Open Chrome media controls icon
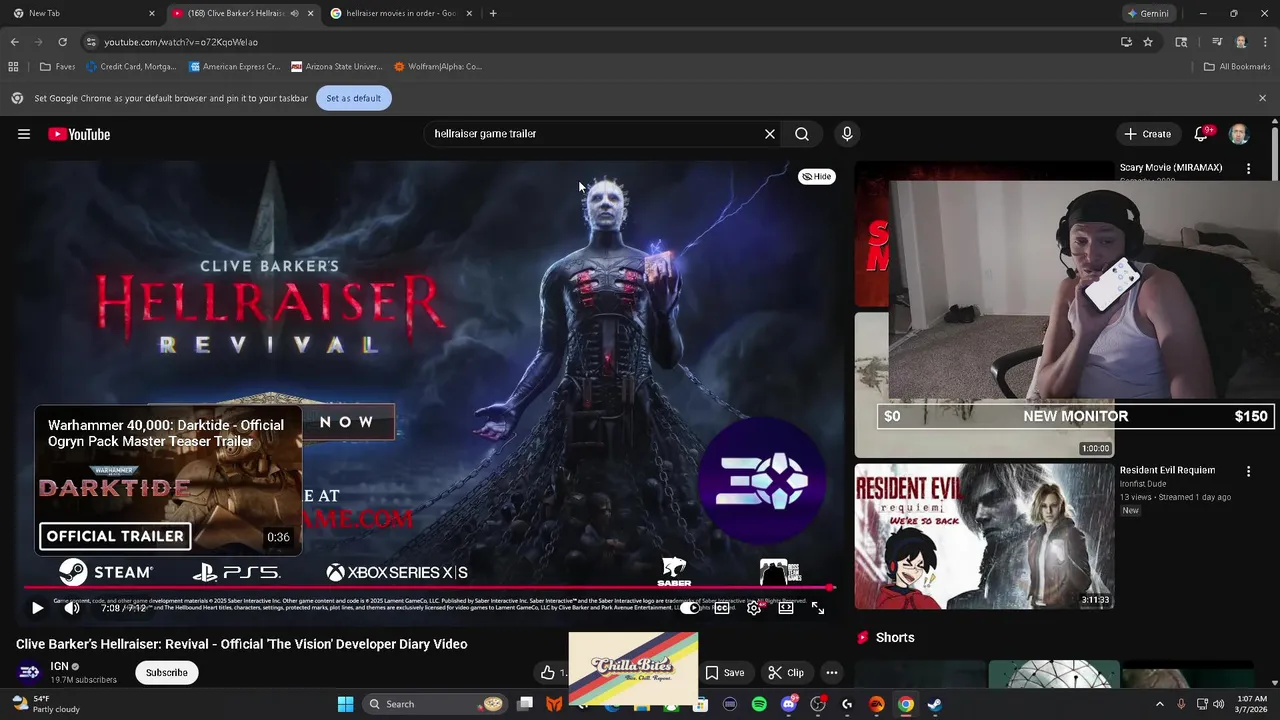This screenshot has height=720, width=1280. point(1217,42)
